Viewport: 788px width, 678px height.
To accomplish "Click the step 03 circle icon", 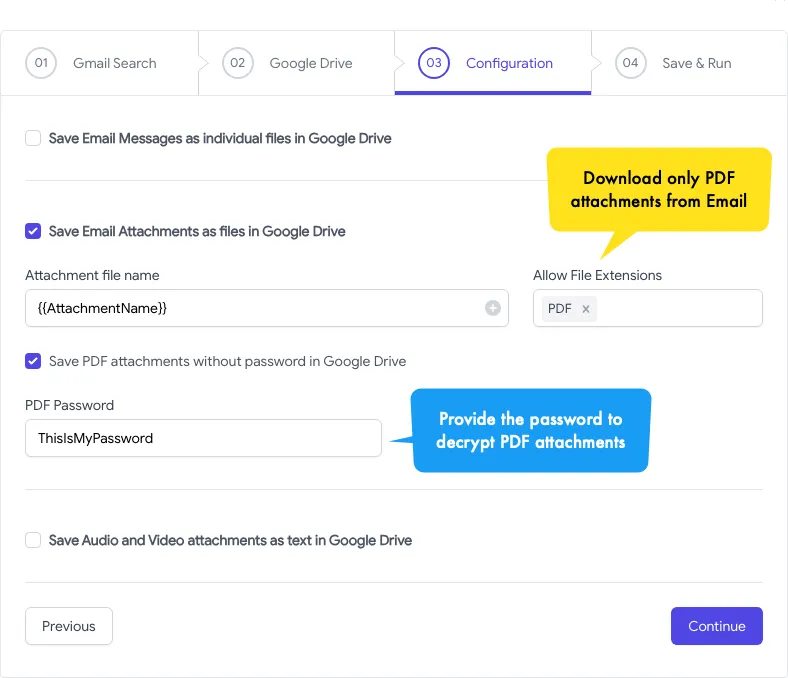I will [x=434, y=63].
